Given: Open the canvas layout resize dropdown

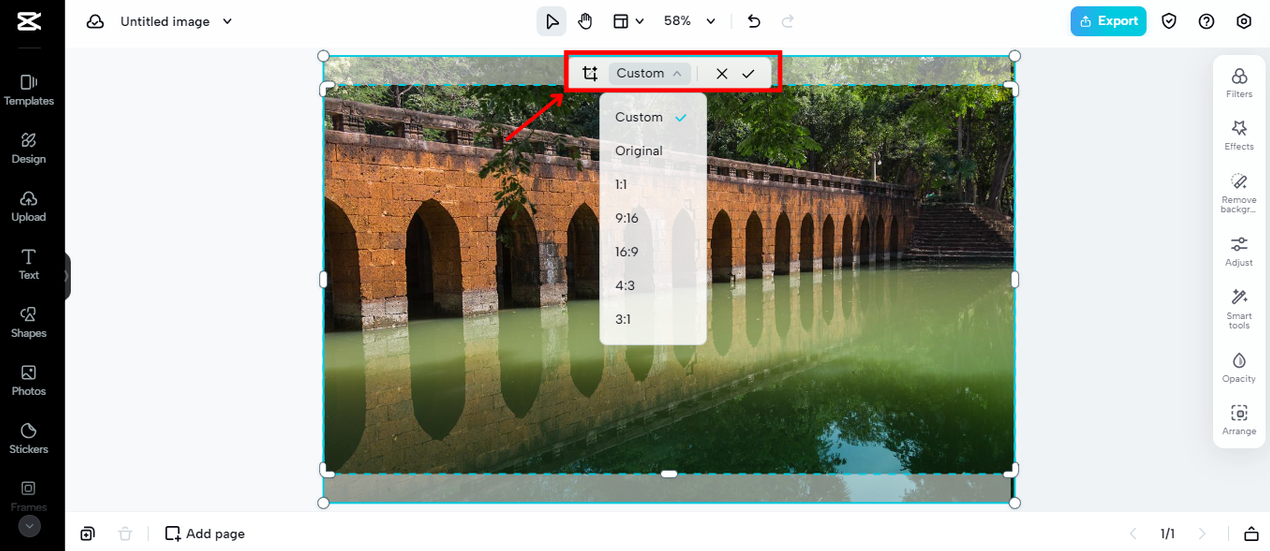Looking at the screenshot, I should click(x=628, y=21).
